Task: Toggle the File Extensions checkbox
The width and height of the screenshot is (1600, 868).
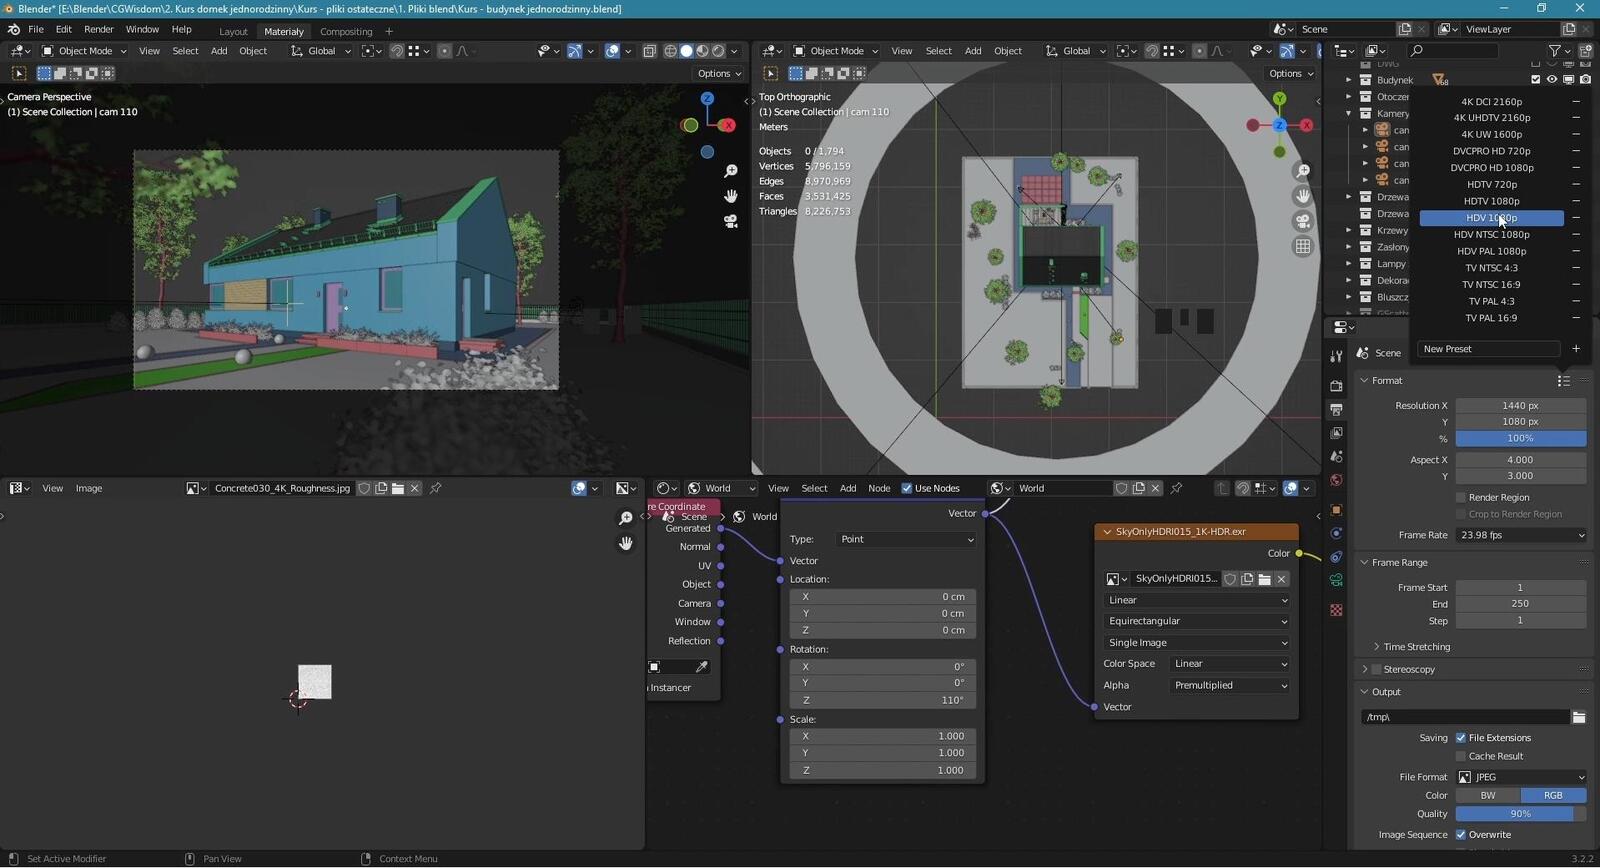Action: tap(1461, 738)
